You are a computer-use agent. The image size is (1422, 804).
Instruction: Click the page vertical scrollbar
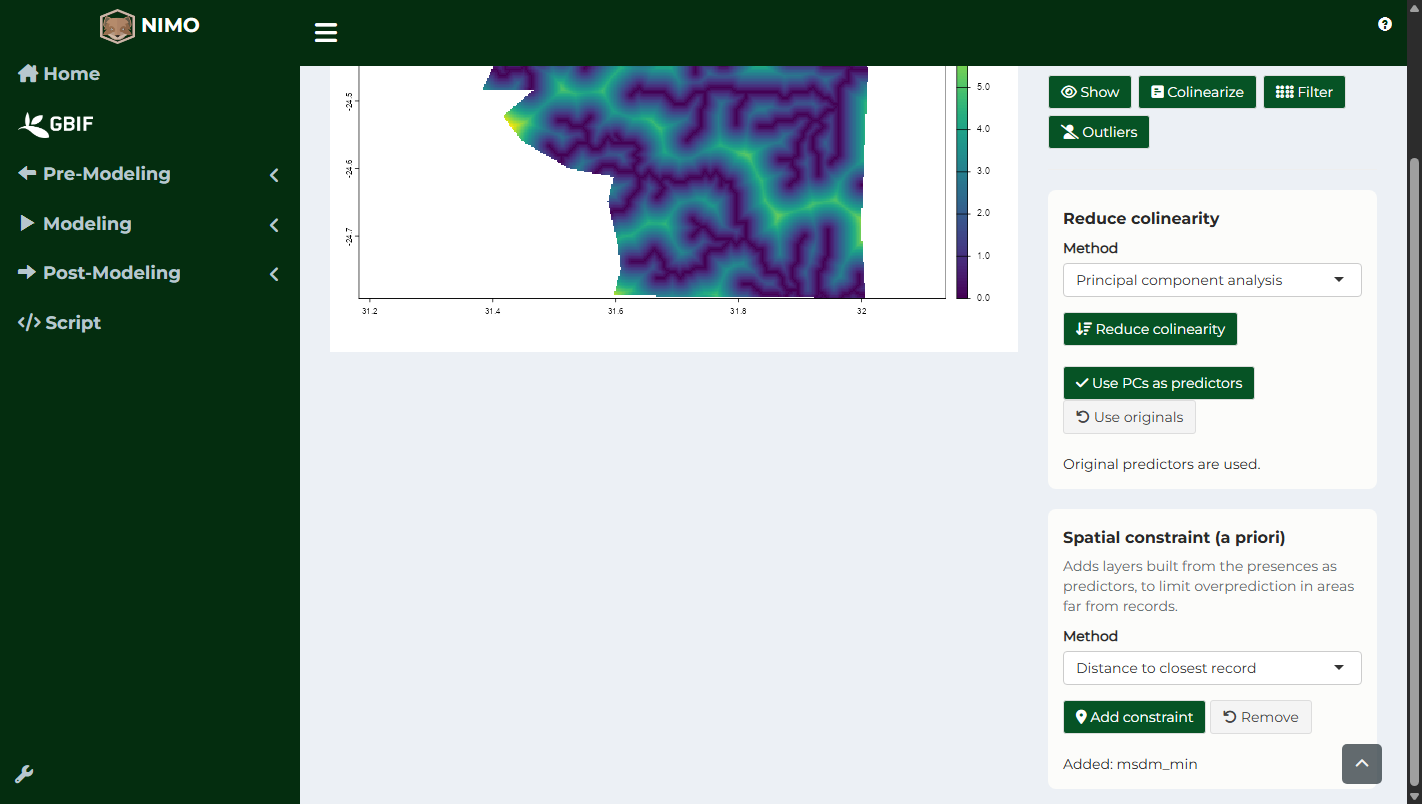pyautogui.click(x=1414, y=470)
